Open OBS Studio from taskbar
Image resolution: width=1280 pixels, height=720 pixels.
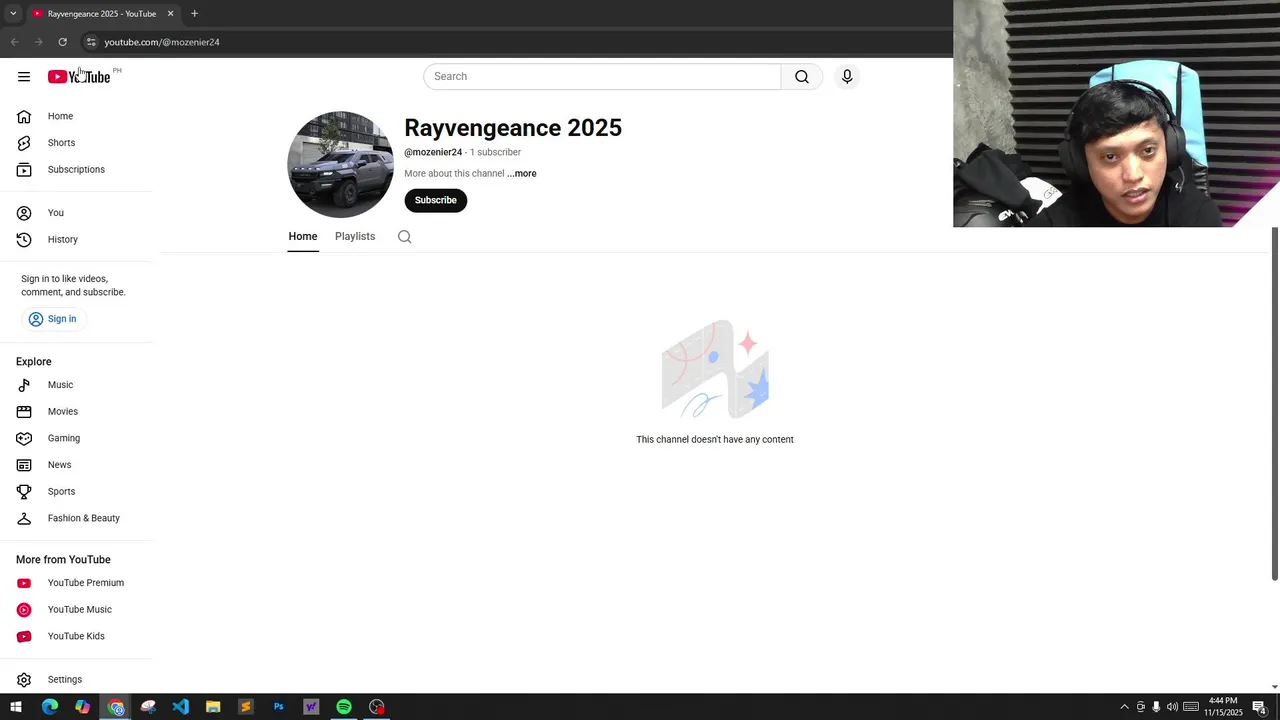377,707
